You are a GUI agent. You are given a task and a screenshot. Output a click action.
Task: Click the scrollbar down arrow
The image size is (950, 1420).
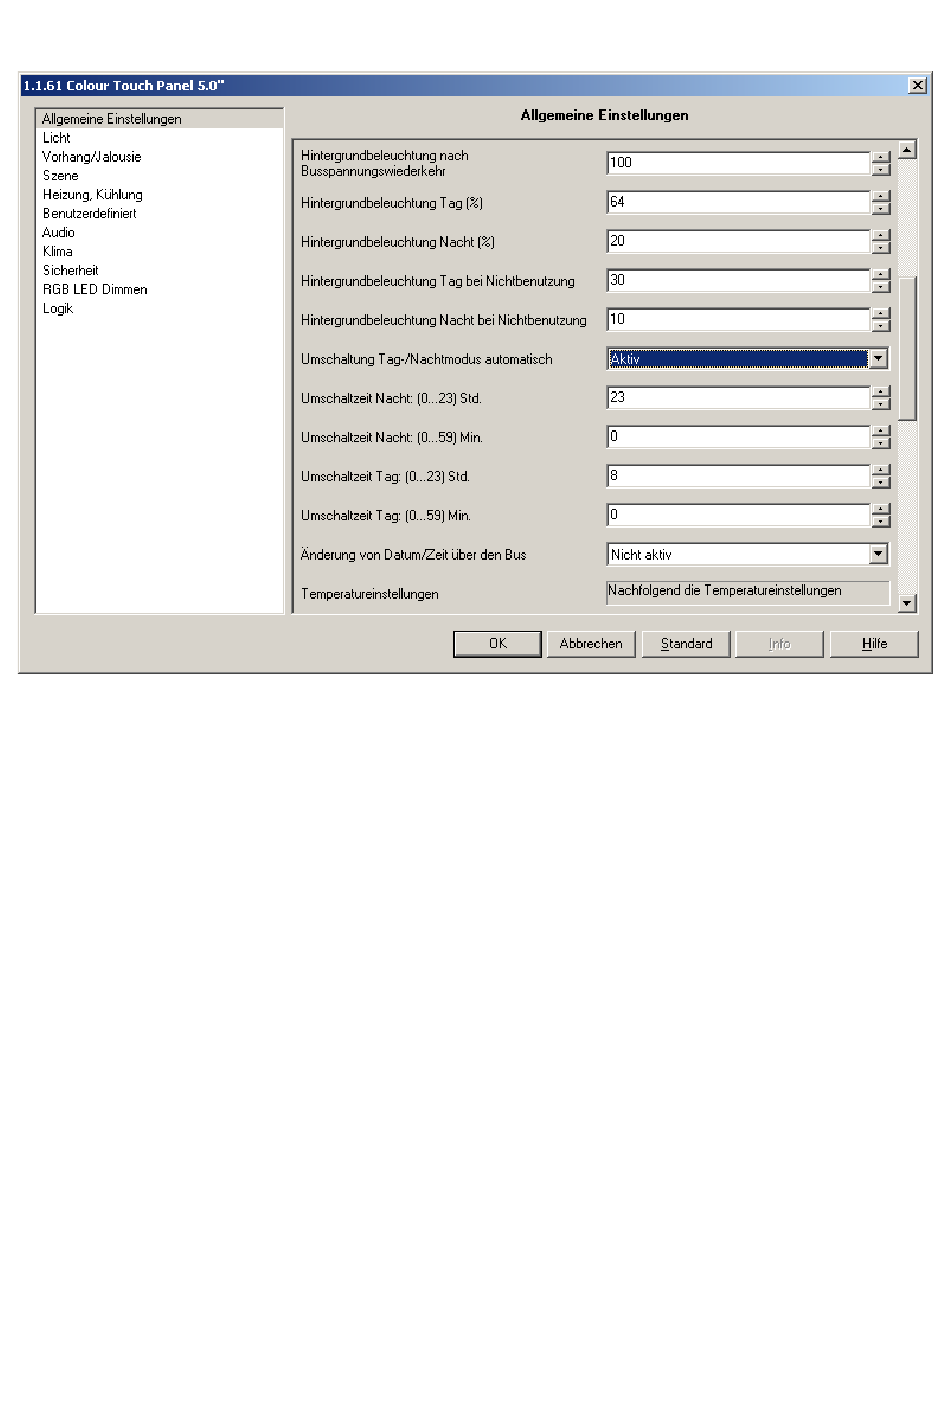(907, 603)
